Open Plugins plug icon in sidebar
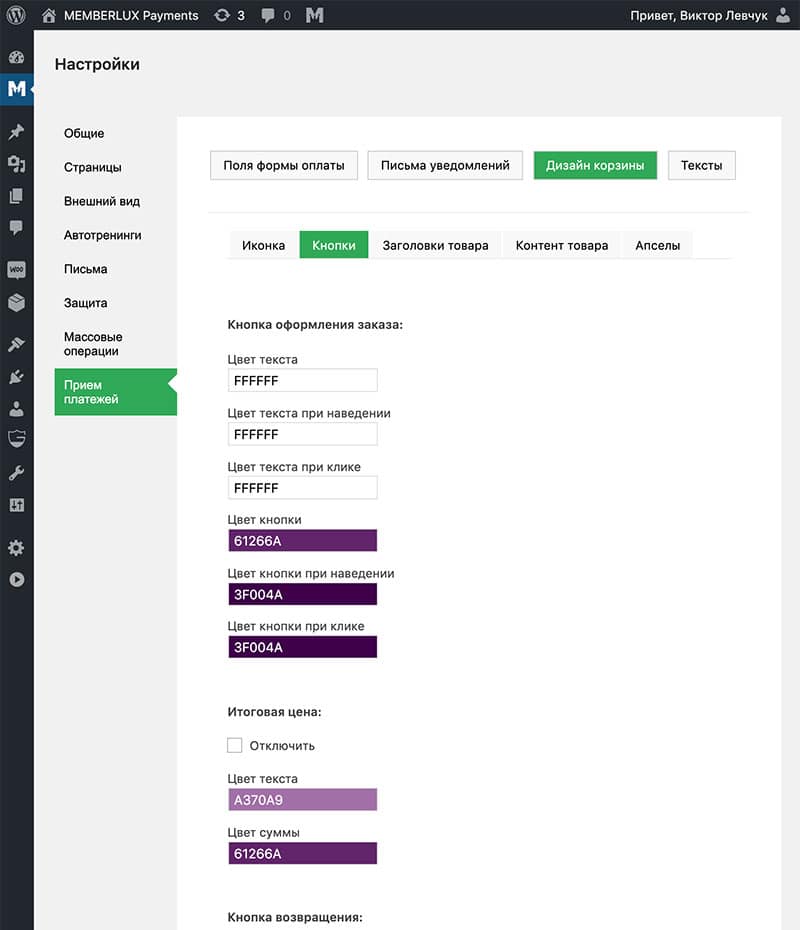This screenshot has width=800, height=930. [x=16, y=377]
